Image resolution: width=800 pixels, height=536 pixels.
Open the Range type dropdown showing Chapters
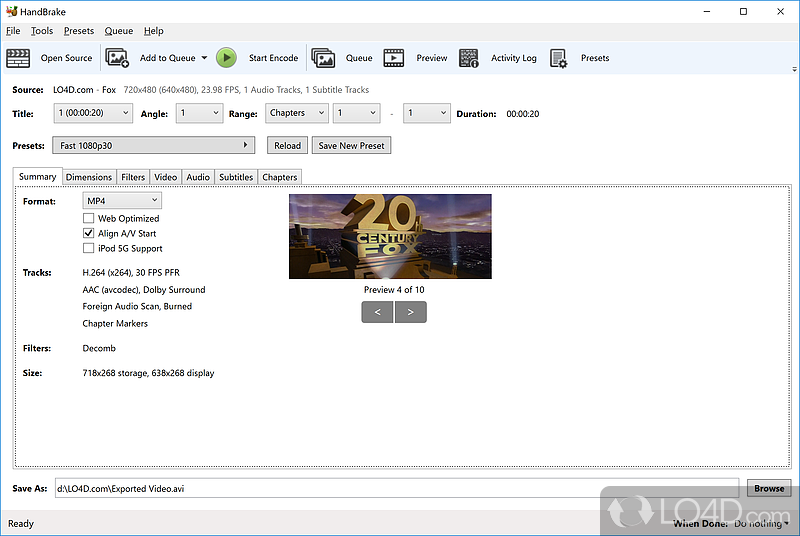coord(296,113)
